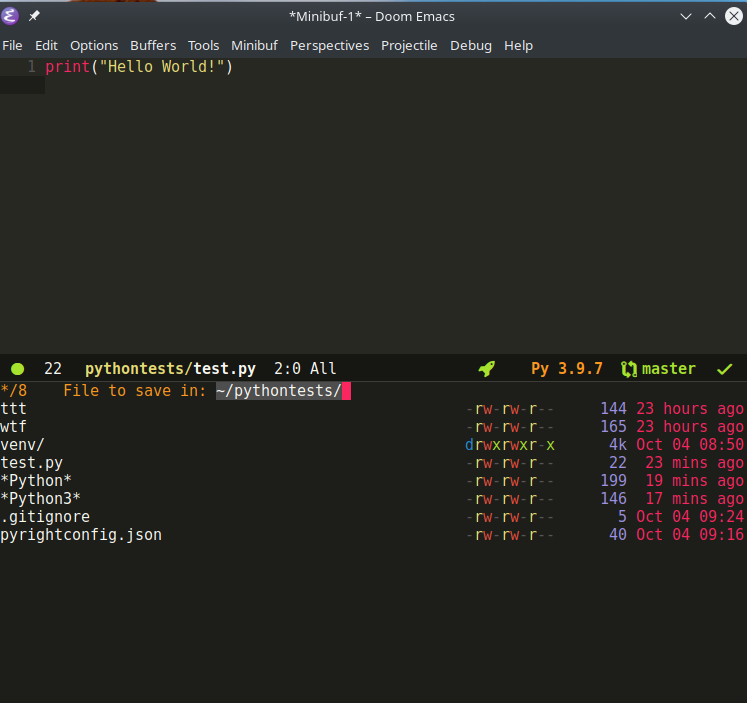Click the All buffer position indicator
The height and width of the screenshot is (703, 747).
click(323, 369)
